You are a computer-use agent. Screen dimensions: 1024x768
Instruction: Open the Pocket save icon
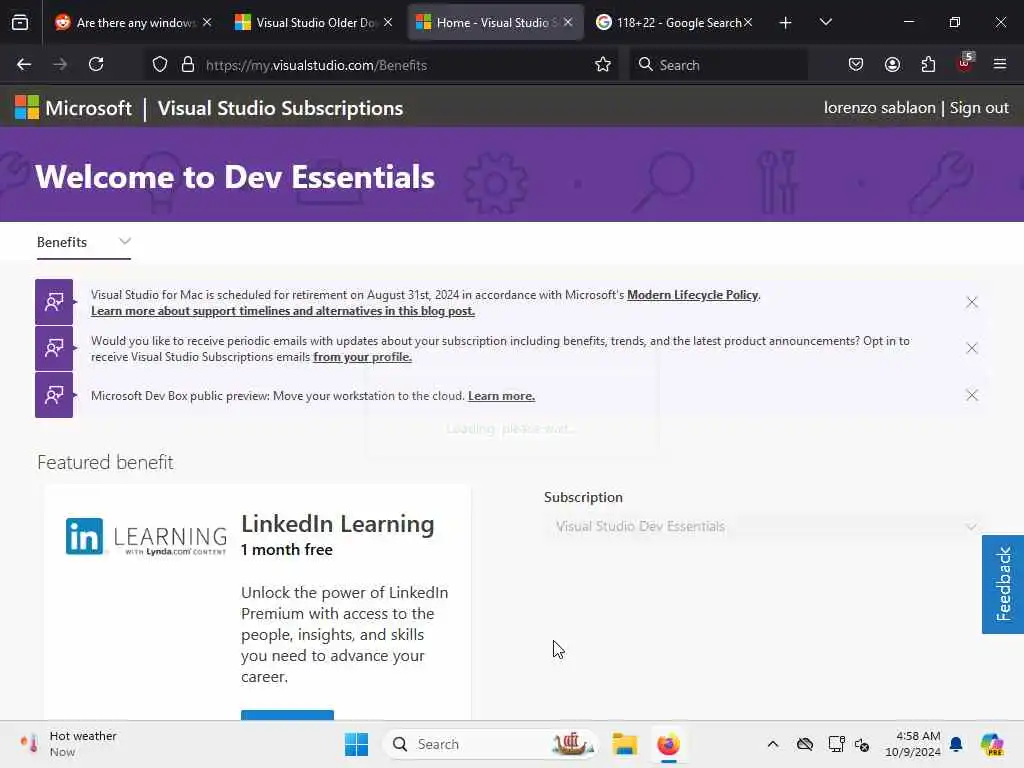pyautogui.click(x=856, y=64)
